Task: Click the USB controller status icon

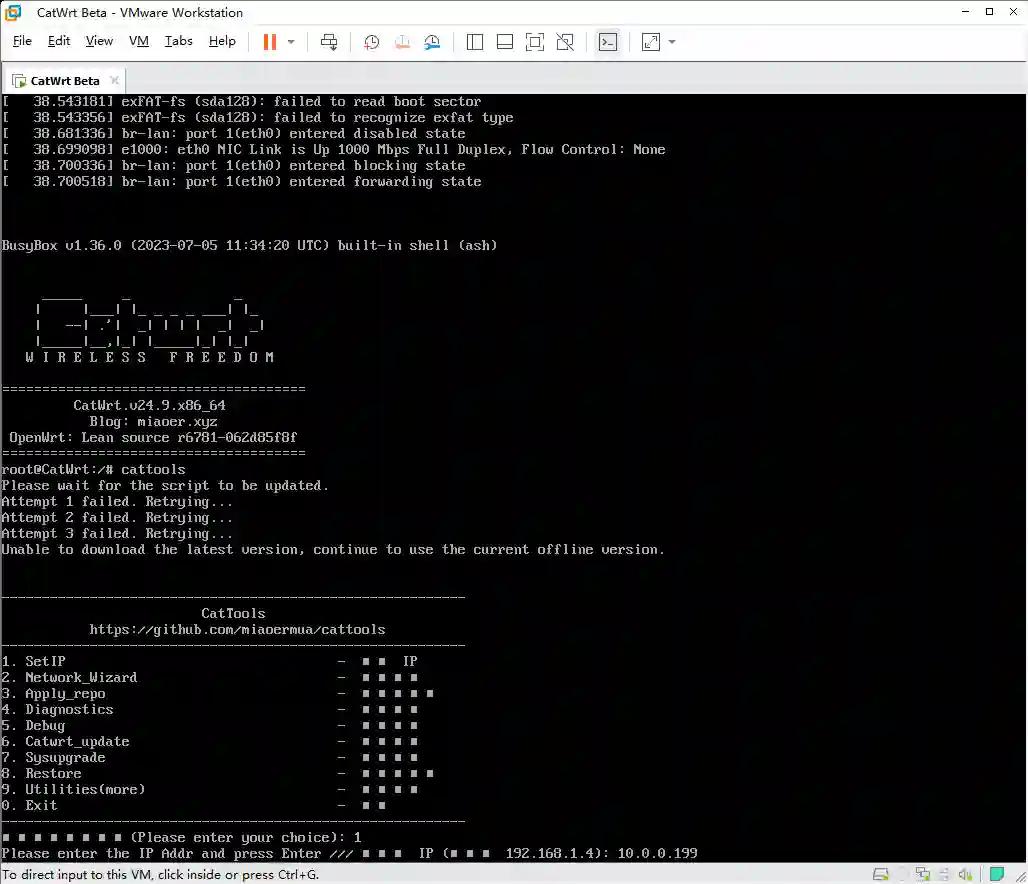Action: [944, 874]
